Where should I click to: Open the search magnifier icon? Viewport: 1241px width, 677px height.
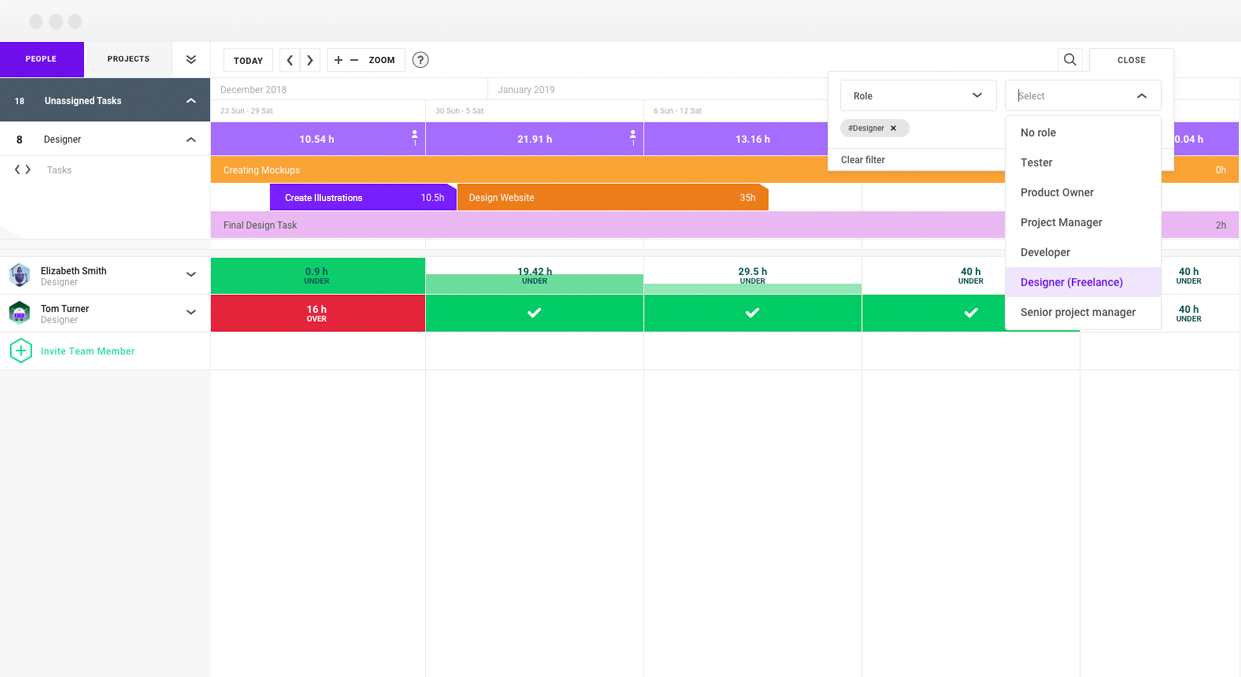(x=1070, y=60)
